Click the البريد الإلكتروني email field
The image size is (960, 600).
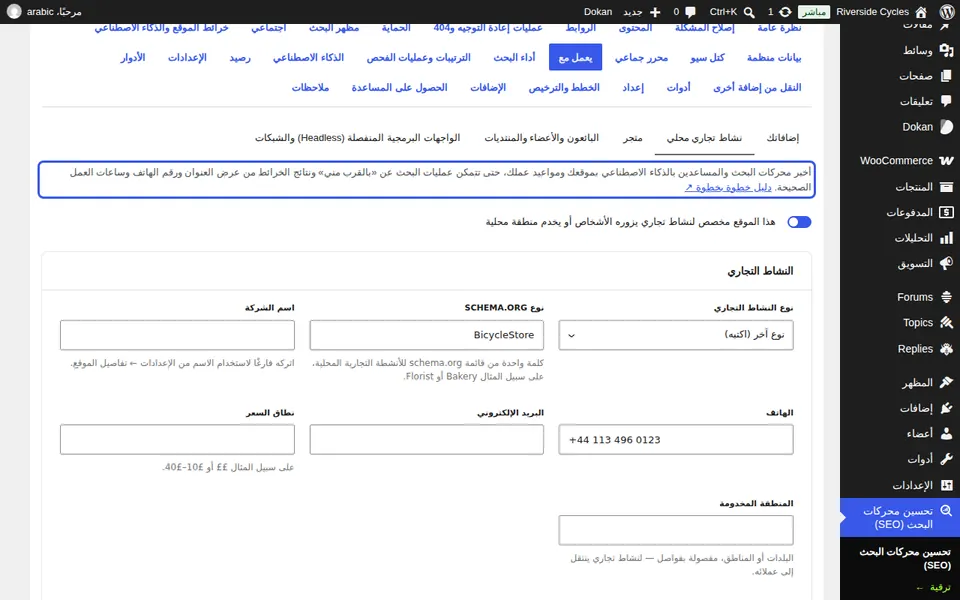click(426, 440)
